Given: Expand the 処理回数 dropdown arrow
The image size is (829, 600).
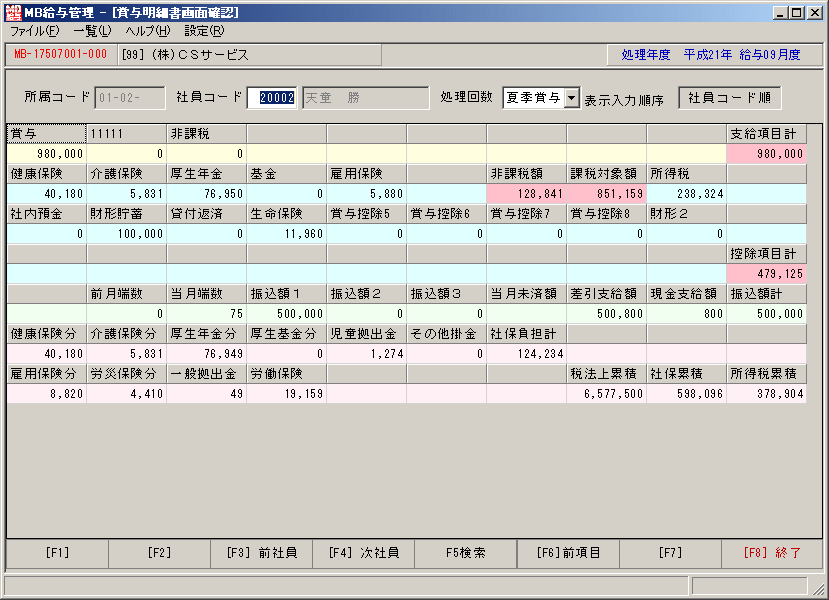Looking at the screenshot, I should 572,98.
